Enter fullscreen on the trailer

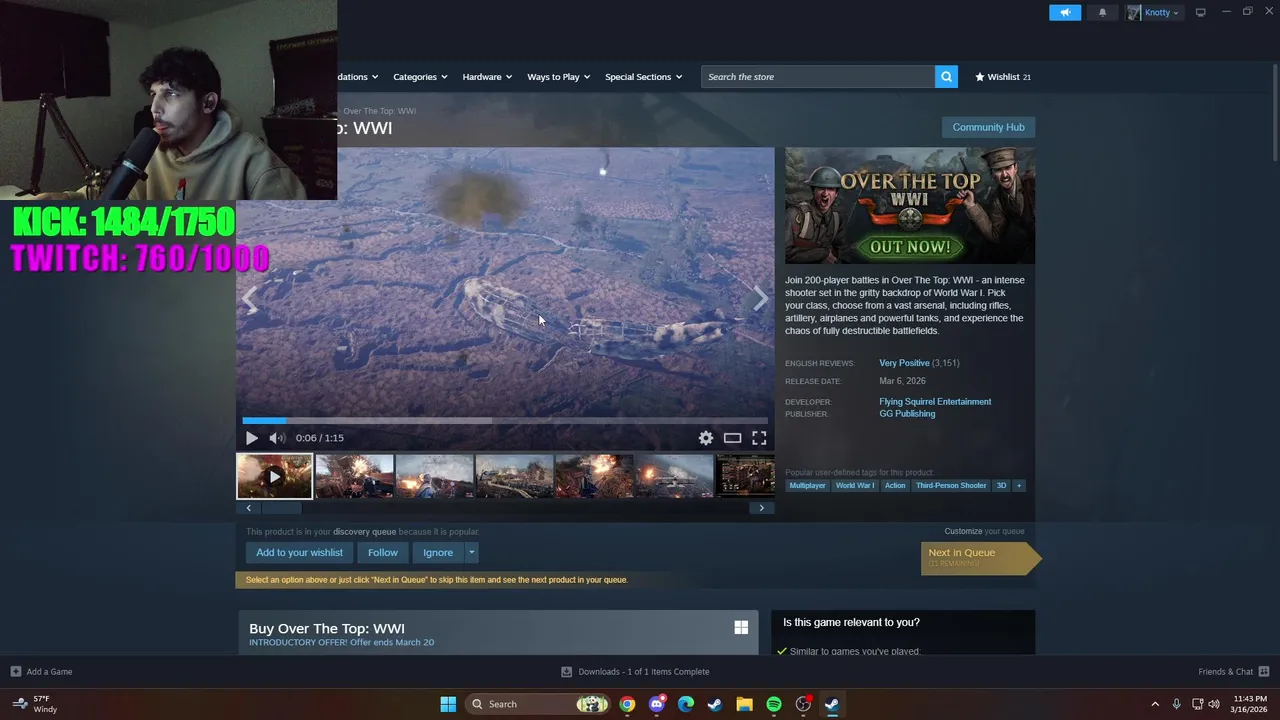(759, 438)
